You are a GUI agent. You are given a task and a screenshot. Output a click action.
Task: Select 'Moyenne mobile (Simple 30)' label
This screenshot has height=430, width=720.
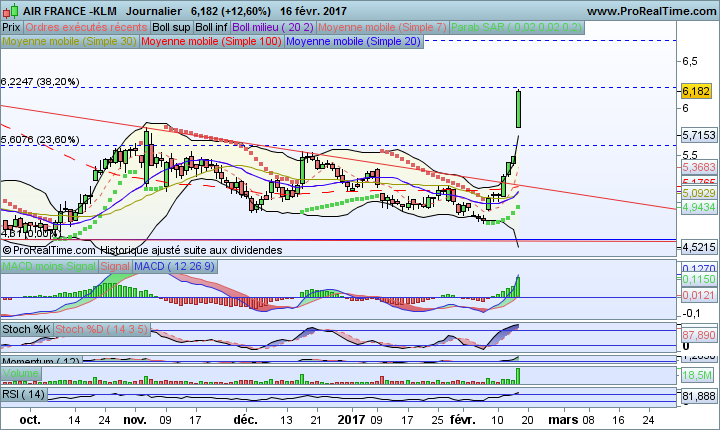pyautogui.click(x=69, y=41)
